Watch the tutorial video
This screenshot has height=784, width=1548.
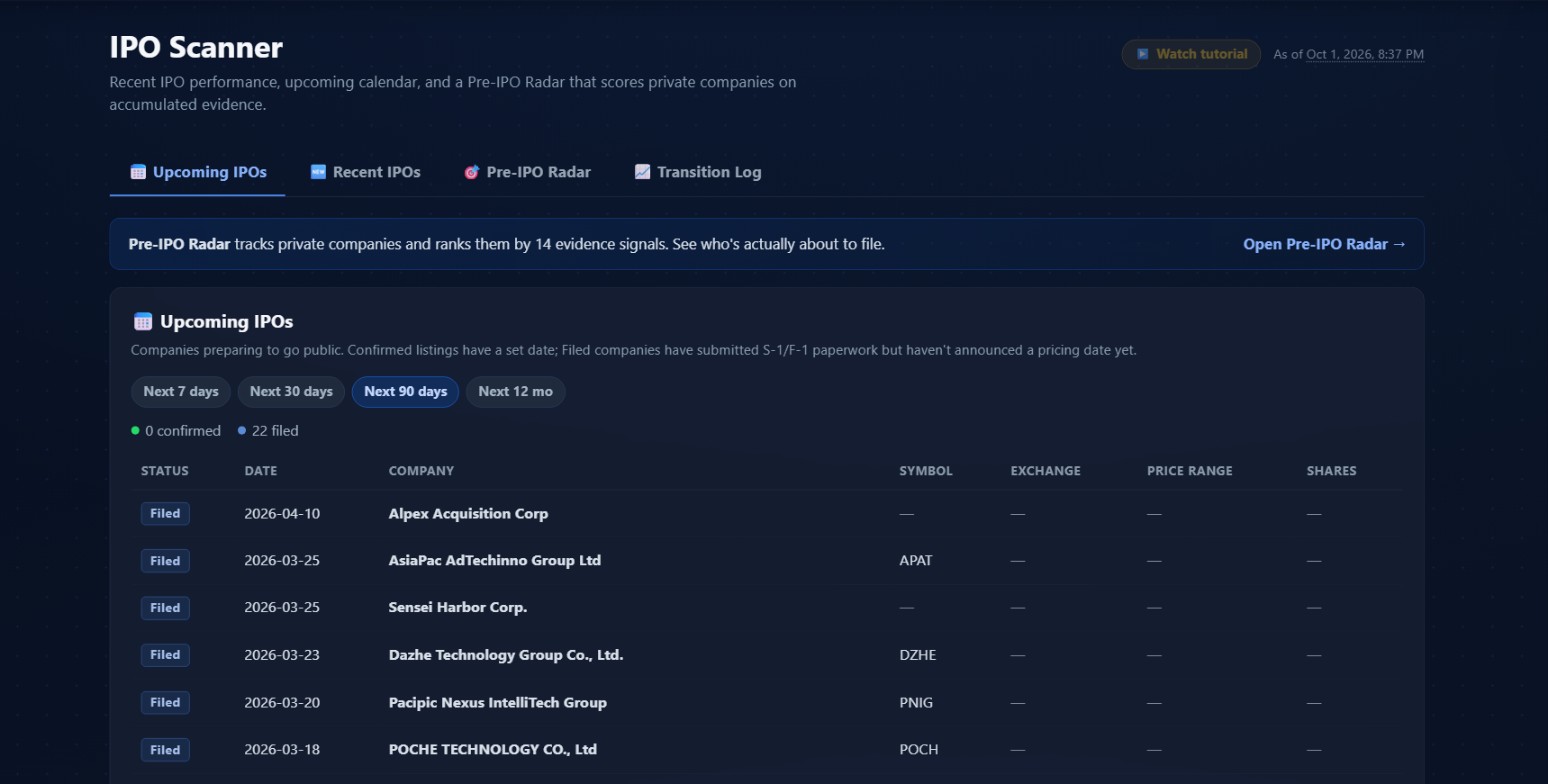tap(1191, 54)
